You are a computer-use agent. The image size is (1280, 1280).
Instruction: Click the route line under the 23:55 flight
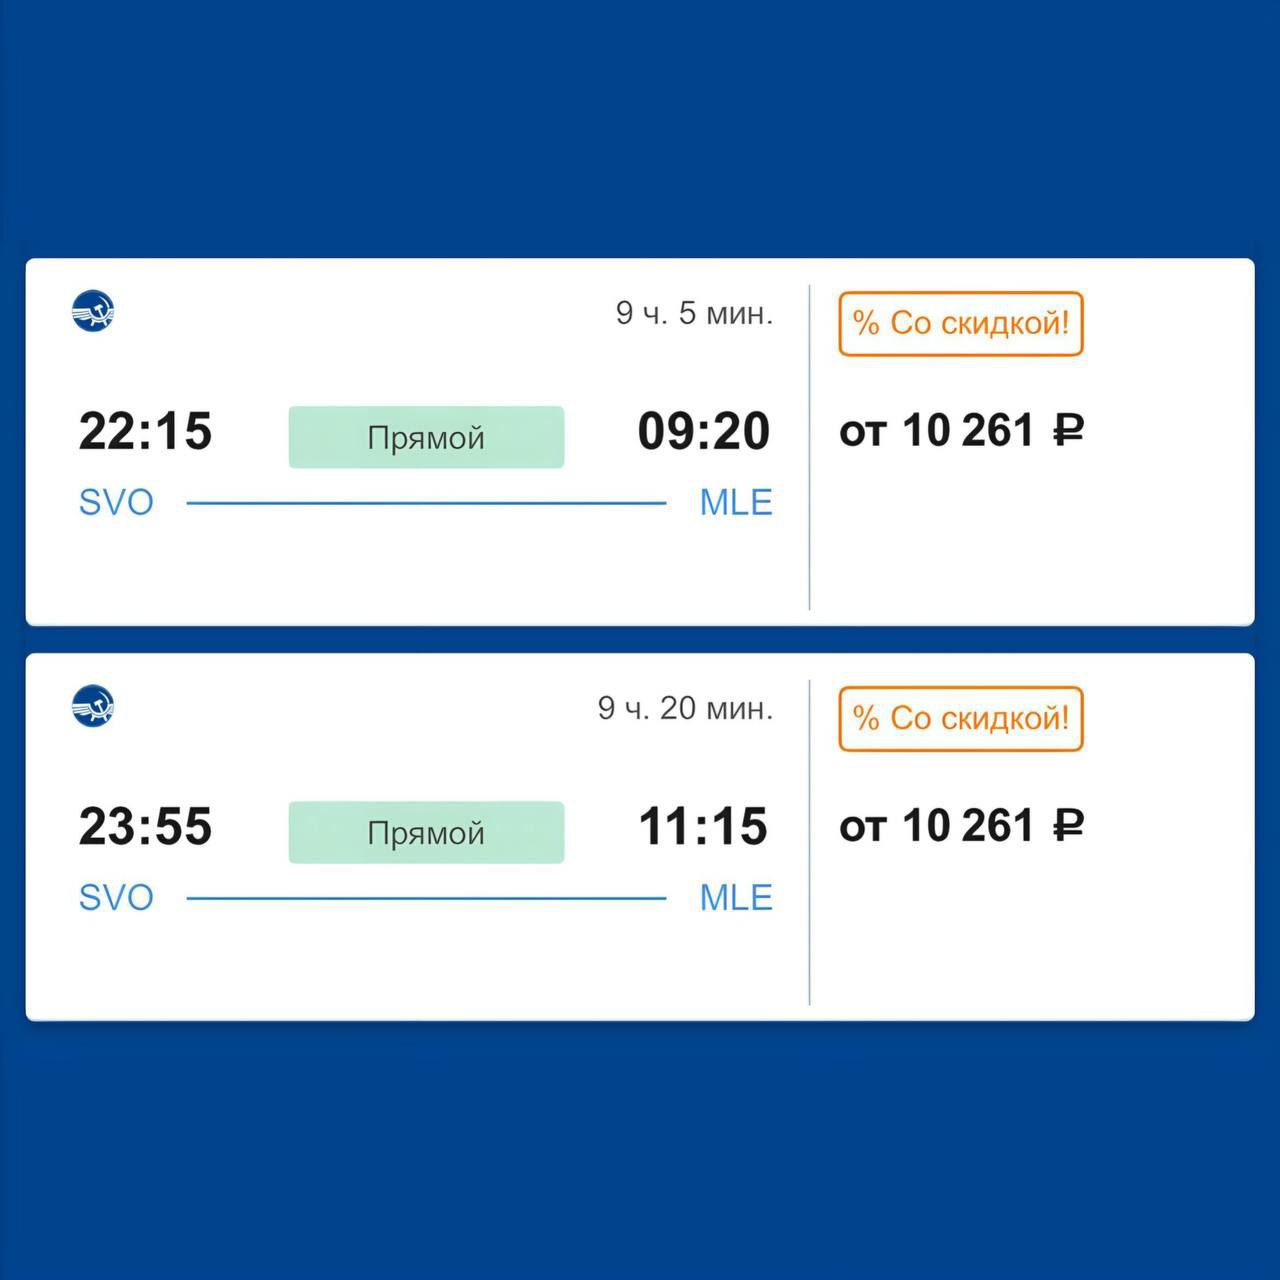pyautogui.click(x=426, y=898)
